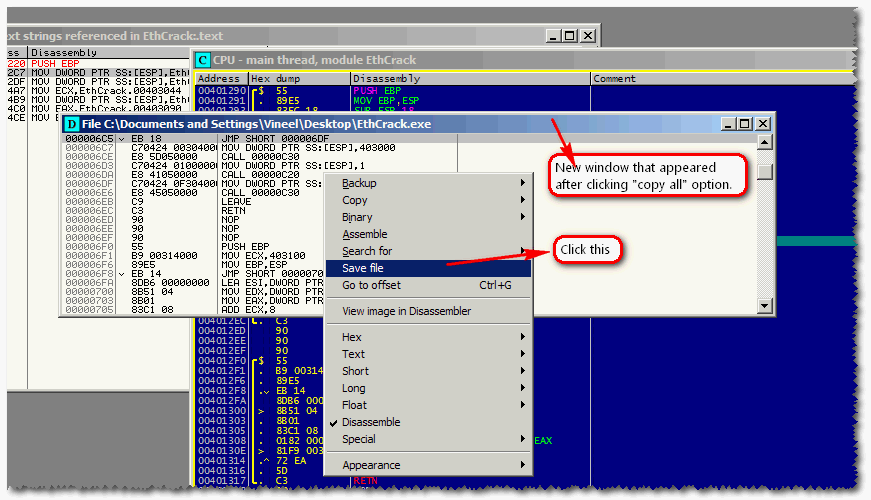Click Disassembly column header in CPU window
The width and height of the screenshot is (871, 500).
(x=470, y=79)
